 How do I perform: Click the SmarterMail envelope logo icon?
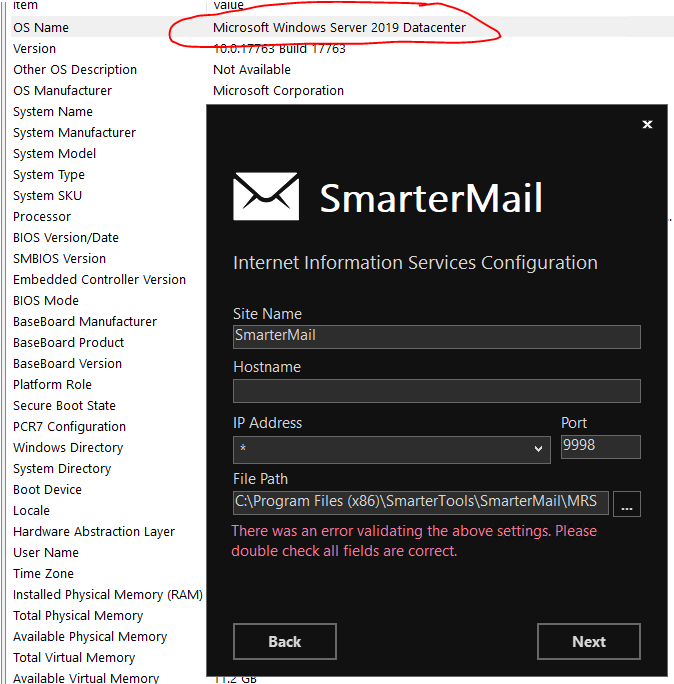coord(265,197)
